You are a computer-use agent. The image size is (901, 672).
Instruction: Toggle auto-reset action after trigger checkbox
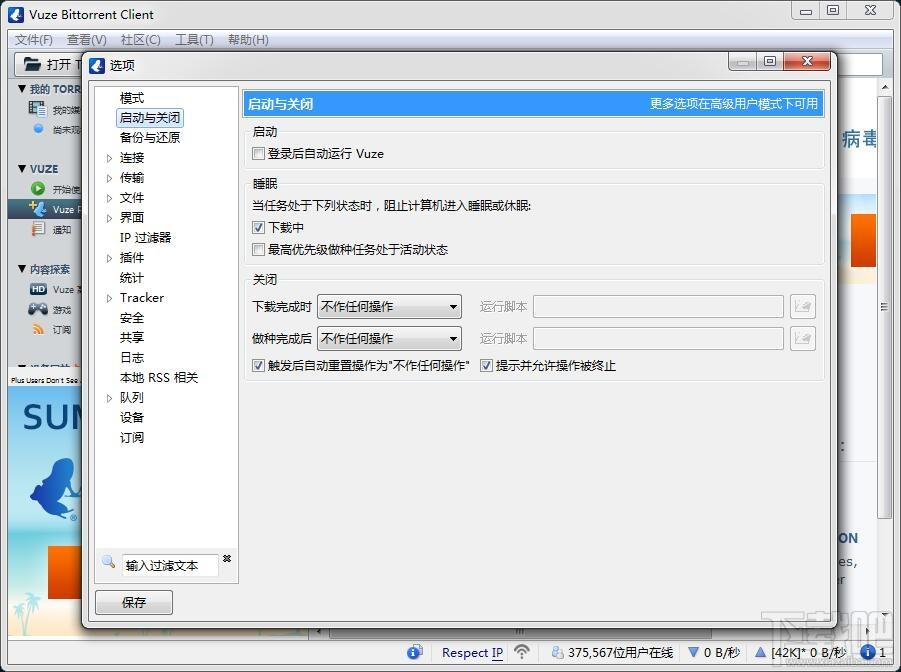click(x=258, y=366)
